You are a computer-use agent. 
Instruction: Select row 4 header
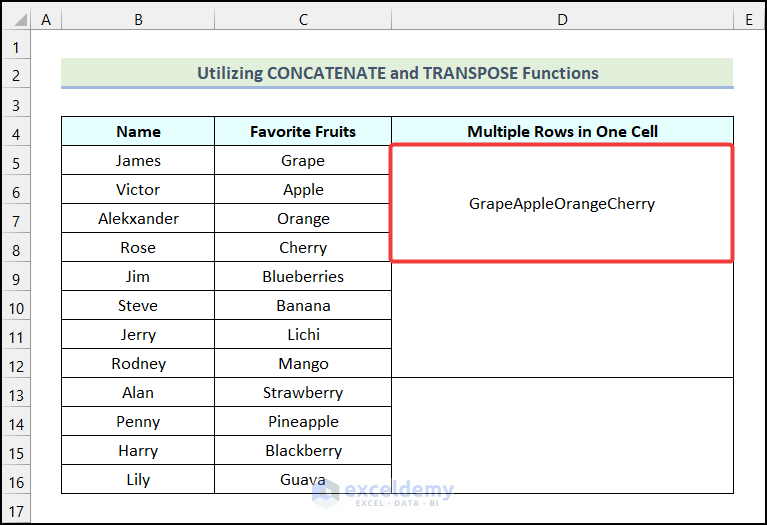(x=16, y=132)
